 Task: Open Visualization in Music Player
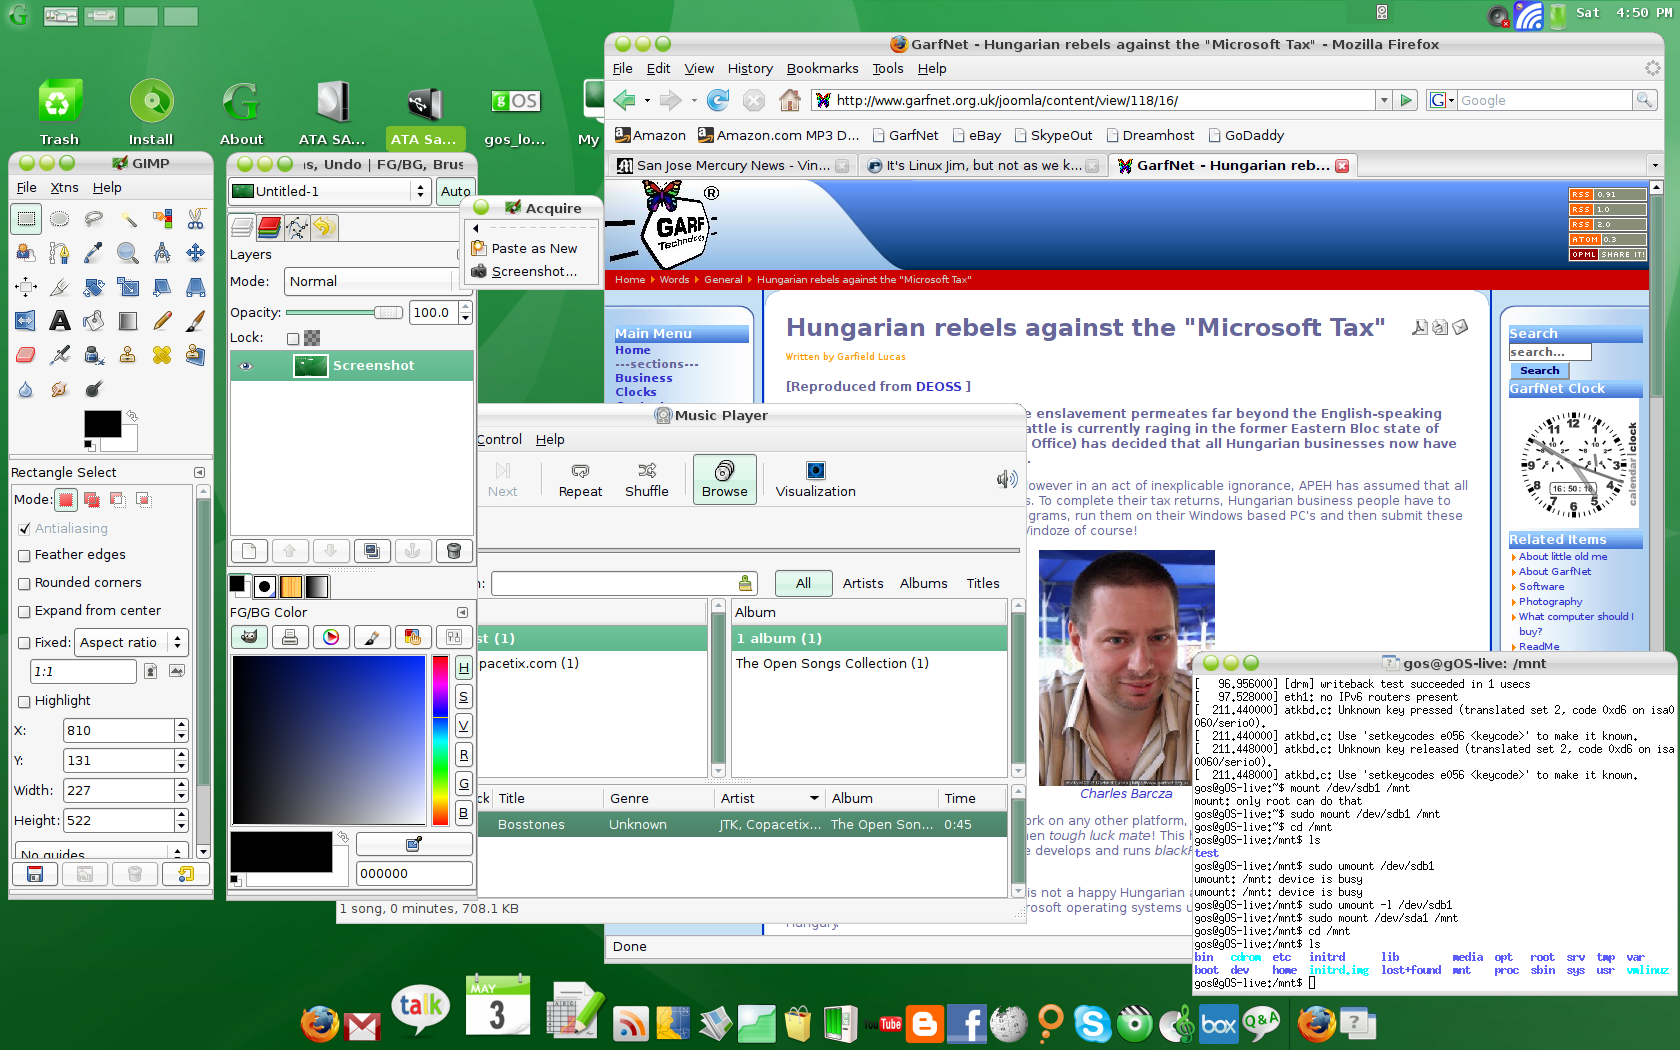816,480
